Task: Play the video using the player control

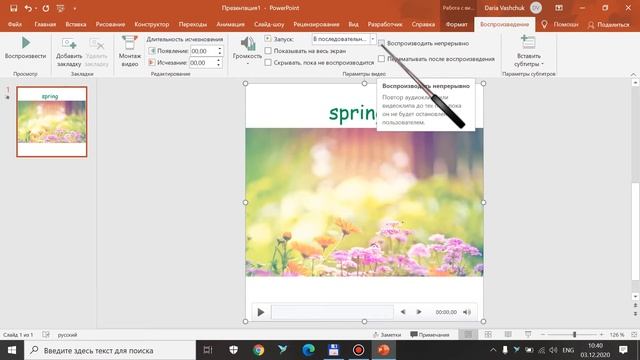Action: 261,312
